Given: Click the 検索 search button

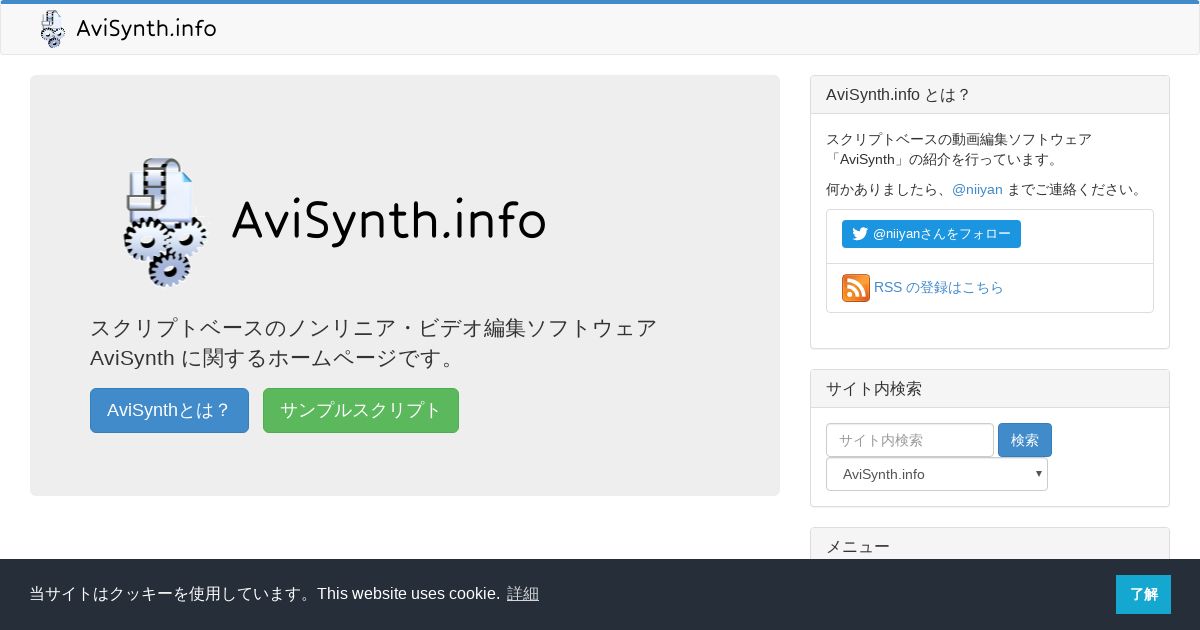Looking at the screenshot, I should (1025, 440).
